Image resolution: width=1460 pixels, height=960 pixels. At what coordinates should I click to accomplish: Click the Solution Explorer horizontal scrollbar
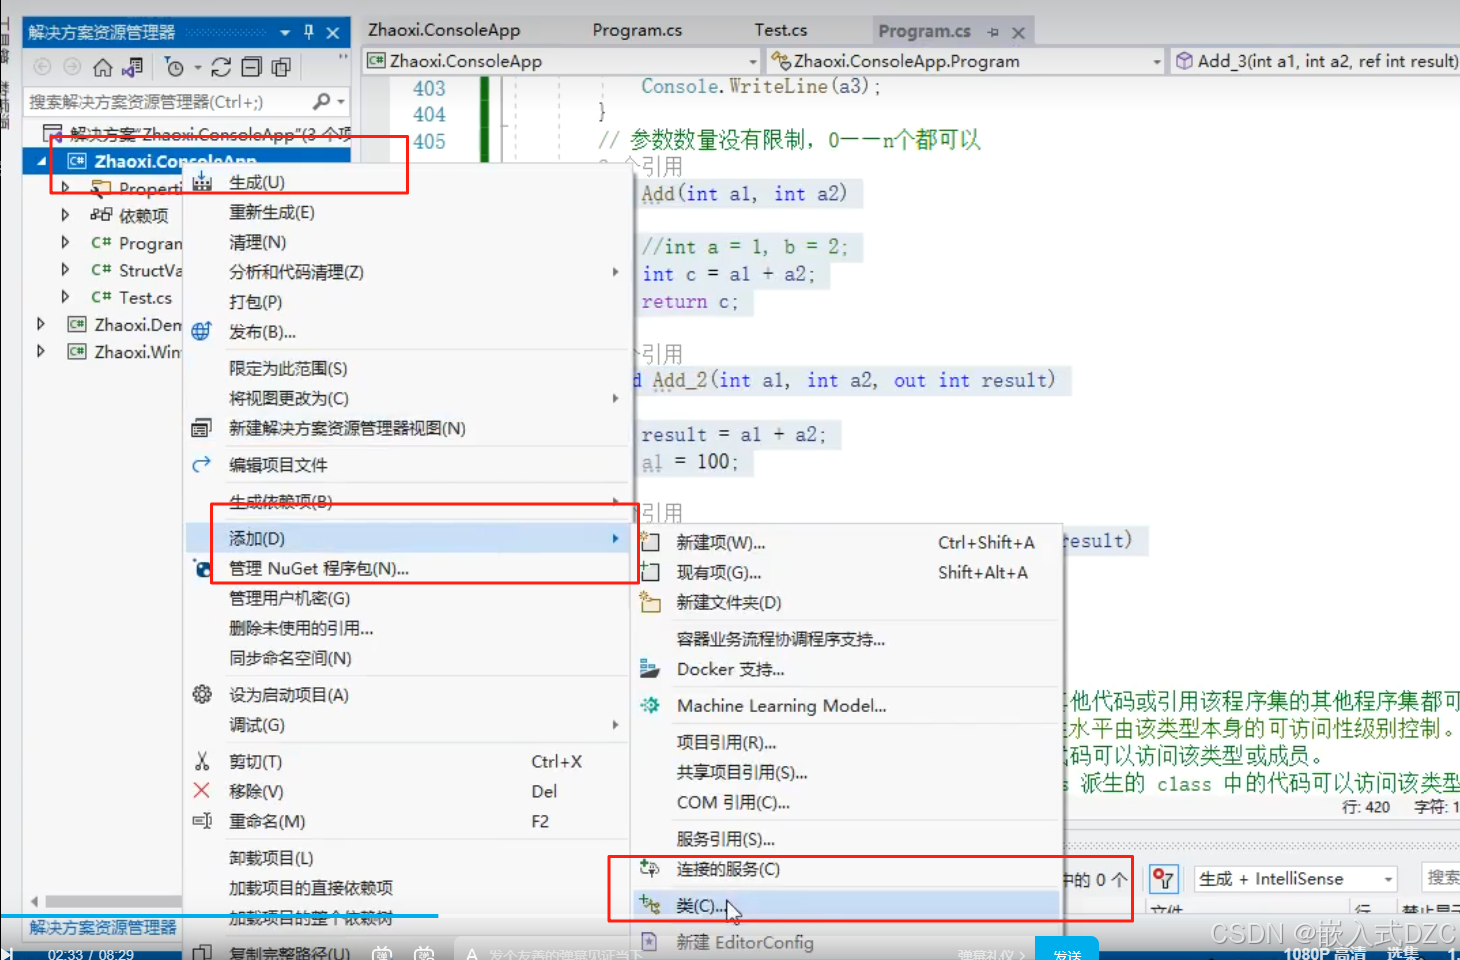pos(113,901)
